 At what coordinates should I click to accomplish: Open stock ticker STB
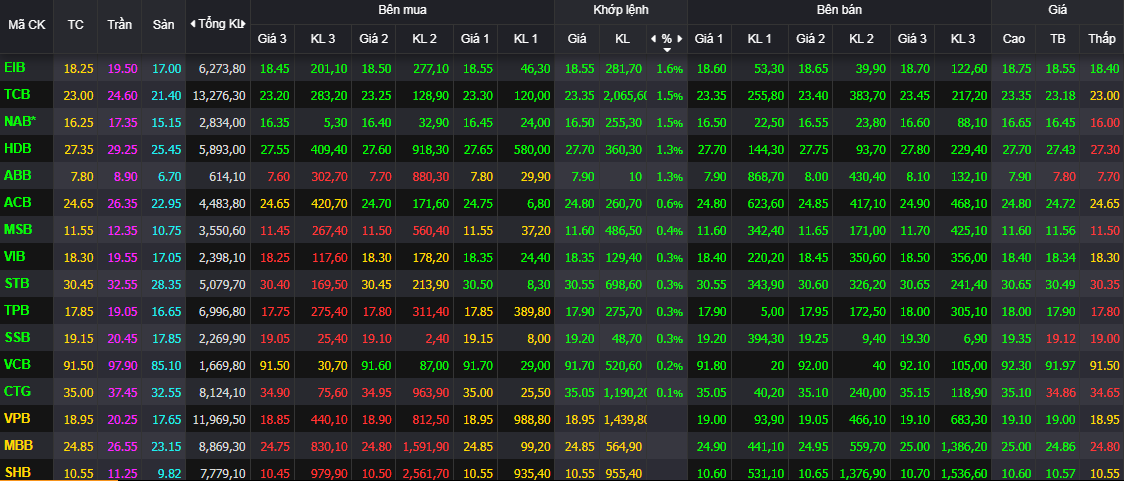[x=16, y=283]
